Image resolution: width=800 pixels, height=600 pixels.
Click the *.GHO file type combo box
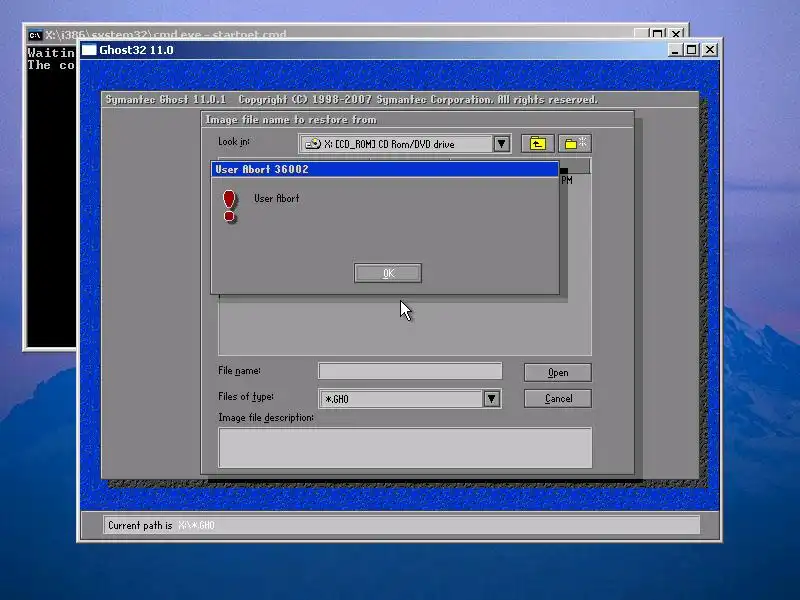pos(410,398)
